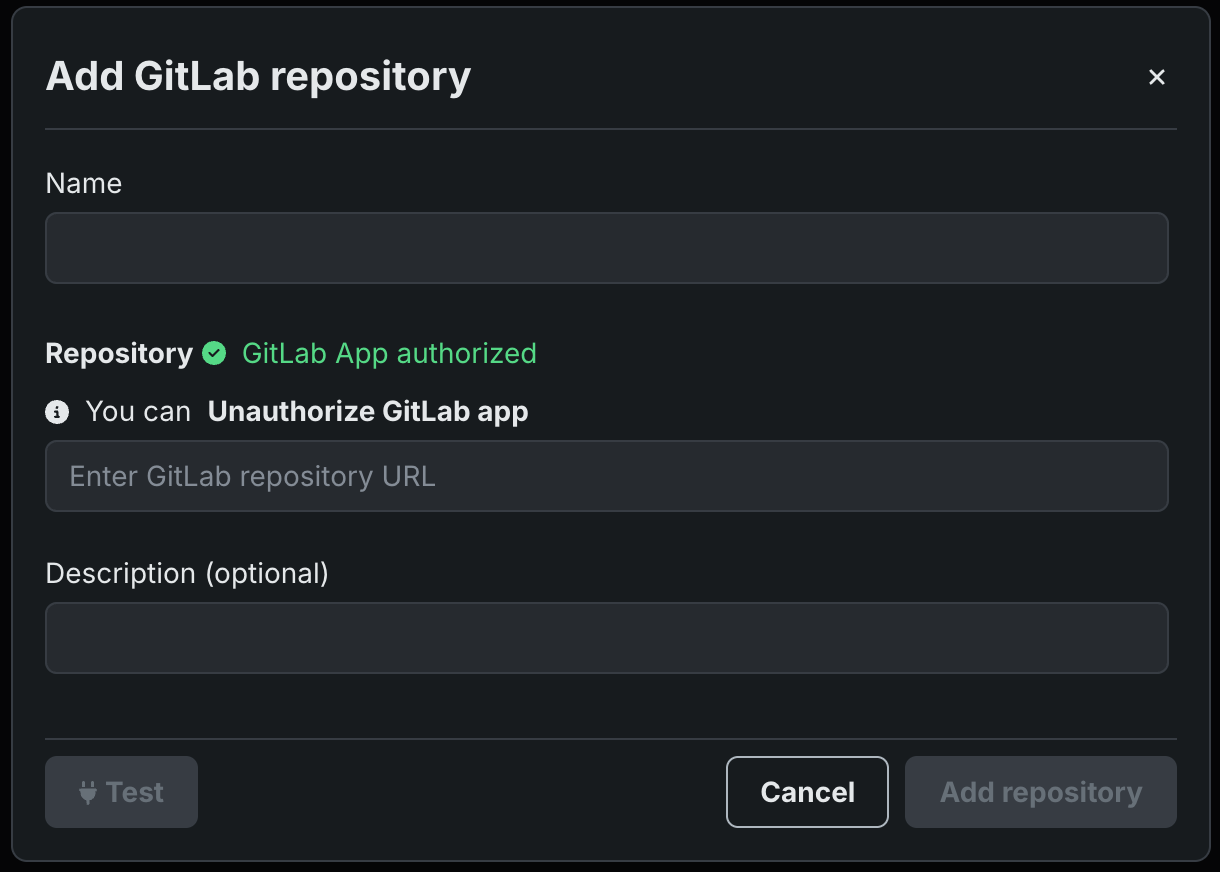Click the 'GitLab App authorized' status text
1220x872 pixels.
(389, 353)
